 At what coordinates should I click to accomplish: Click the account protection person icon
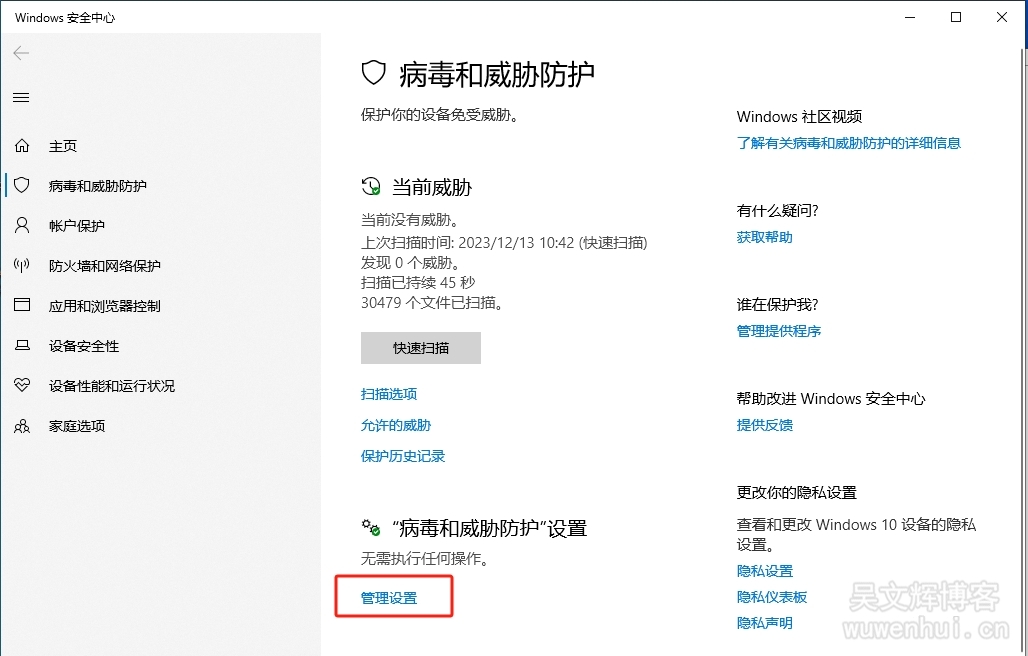pos(22,226)
